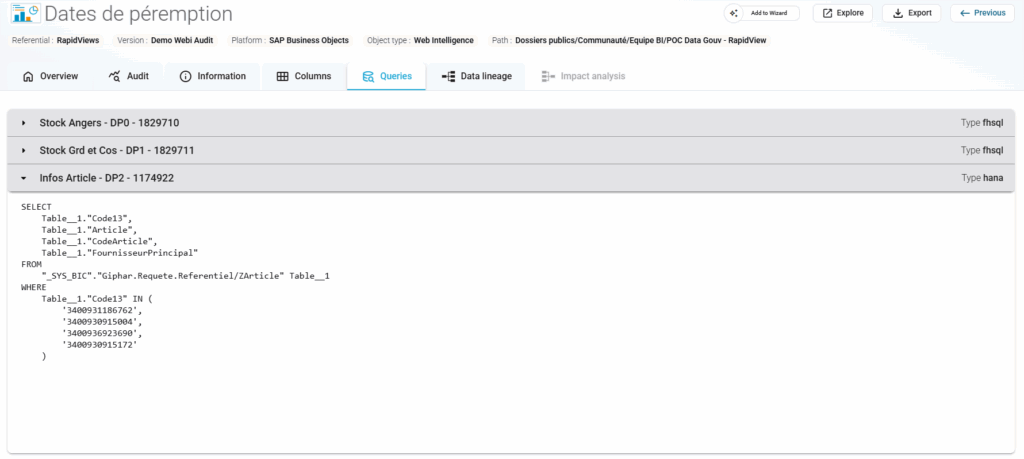The width and height of the screenshot is (1024, 459).
Task: Click the "_SYS_BIC" ZArticle table line
Action: point(185,276)
